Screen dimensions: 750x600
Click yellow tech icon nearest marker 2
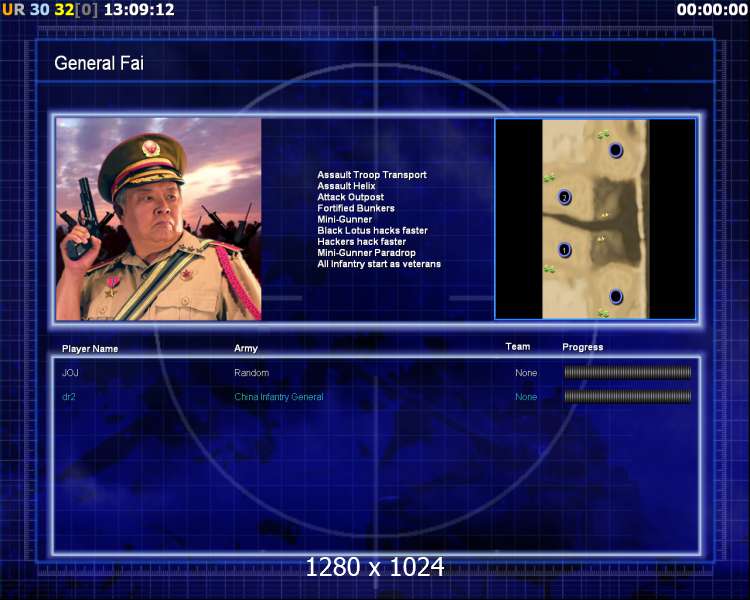point(605,214)
